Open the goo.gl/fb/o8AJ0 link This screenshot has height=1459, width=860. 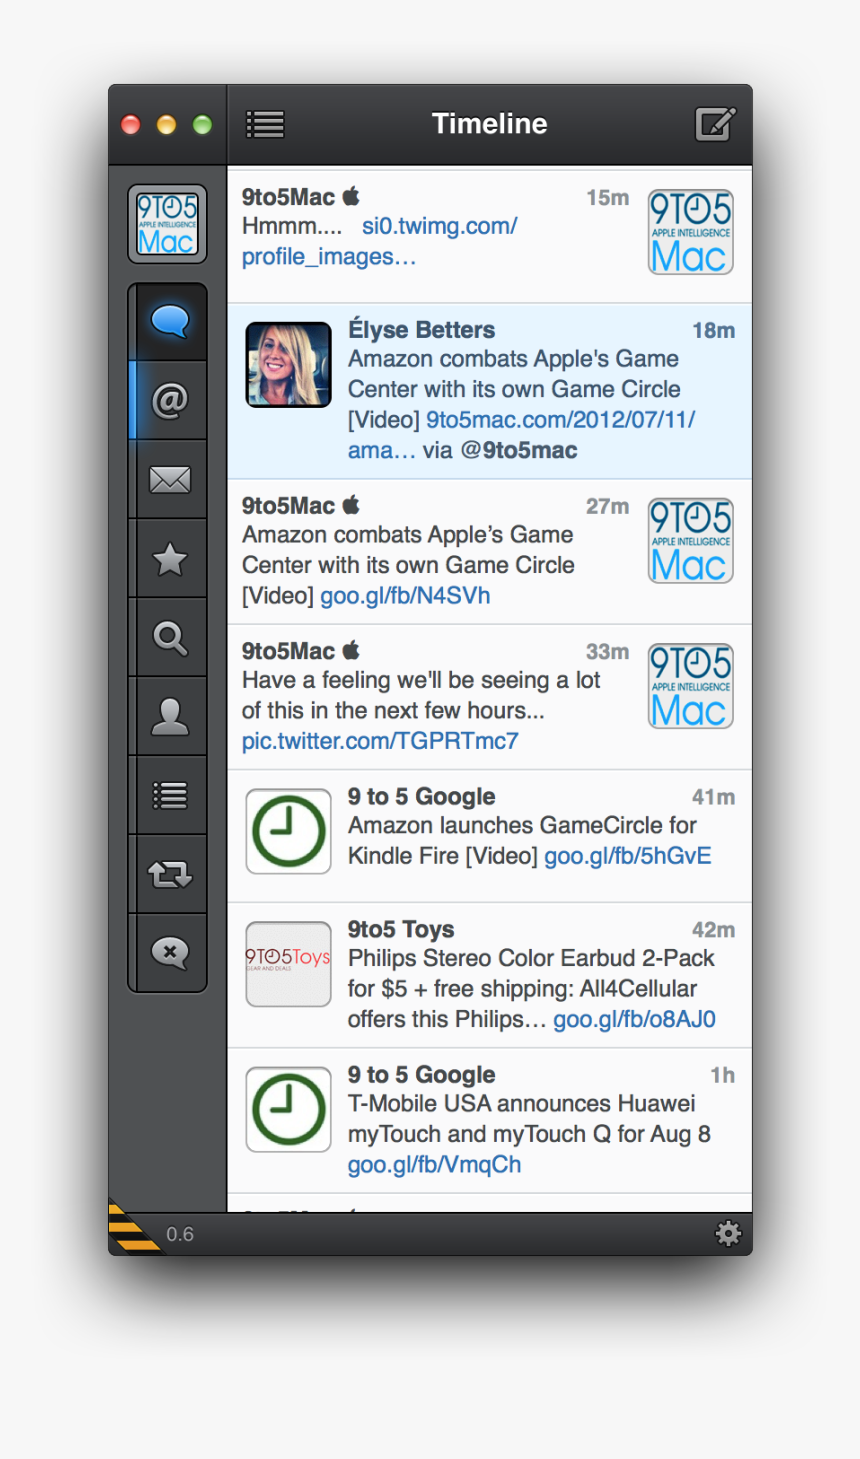click(x=634, y=1019)
